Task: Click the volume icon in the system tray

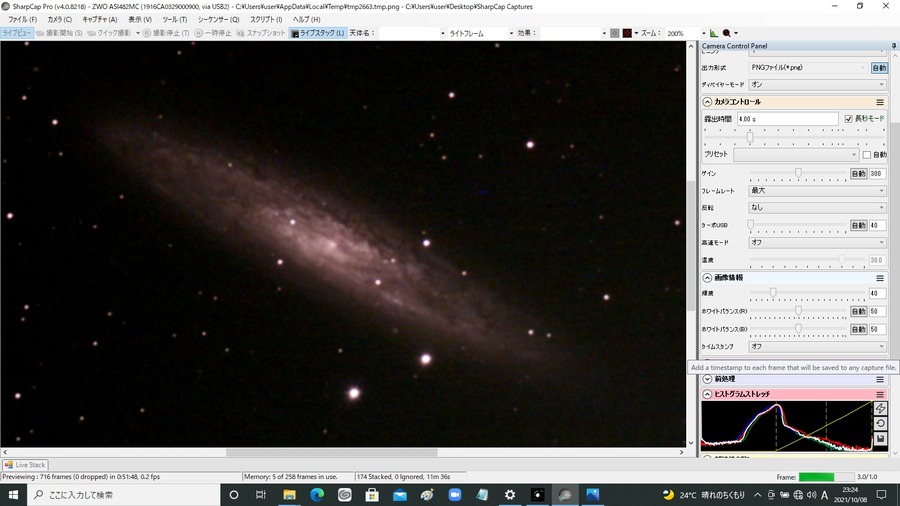Action: tap(811, 495)
